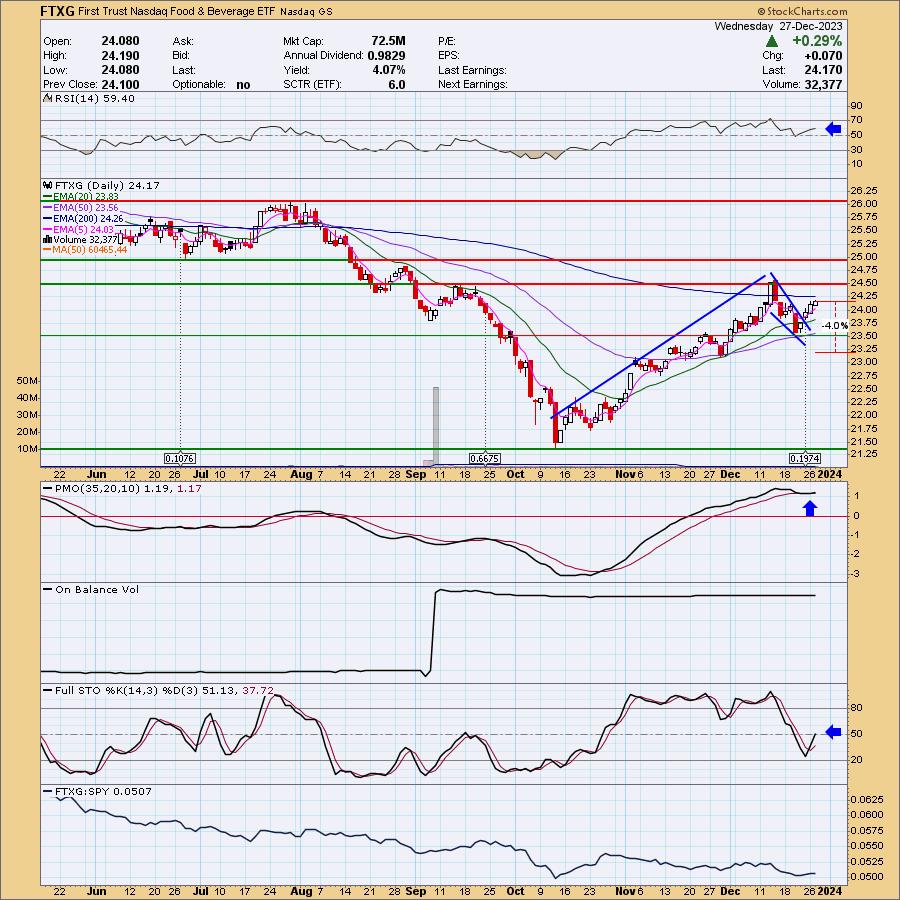Click the EMA(20) 23.83 legend entry
Screen dimensions: 900x900
(85, 196)
